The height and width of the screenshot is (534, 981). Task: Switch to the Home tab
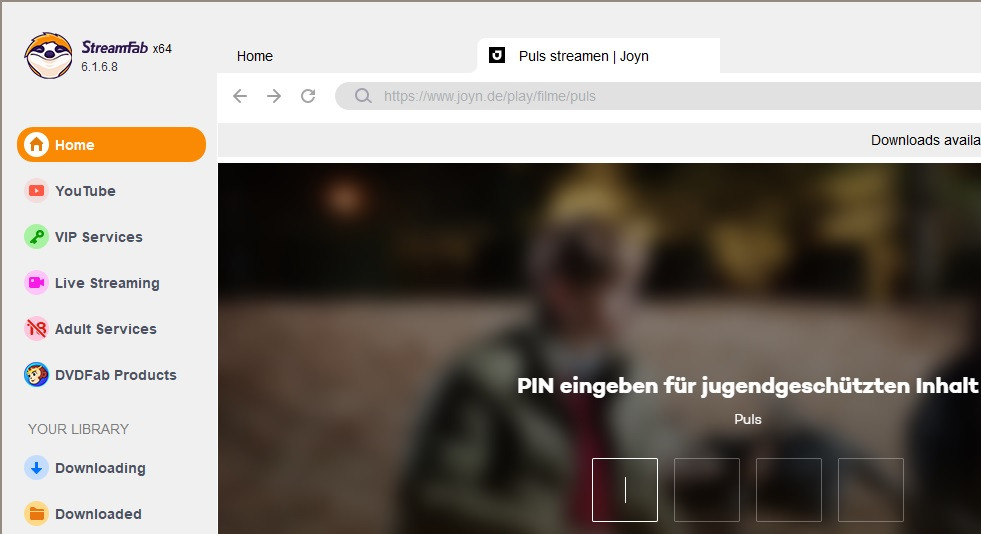coord(255,56)
